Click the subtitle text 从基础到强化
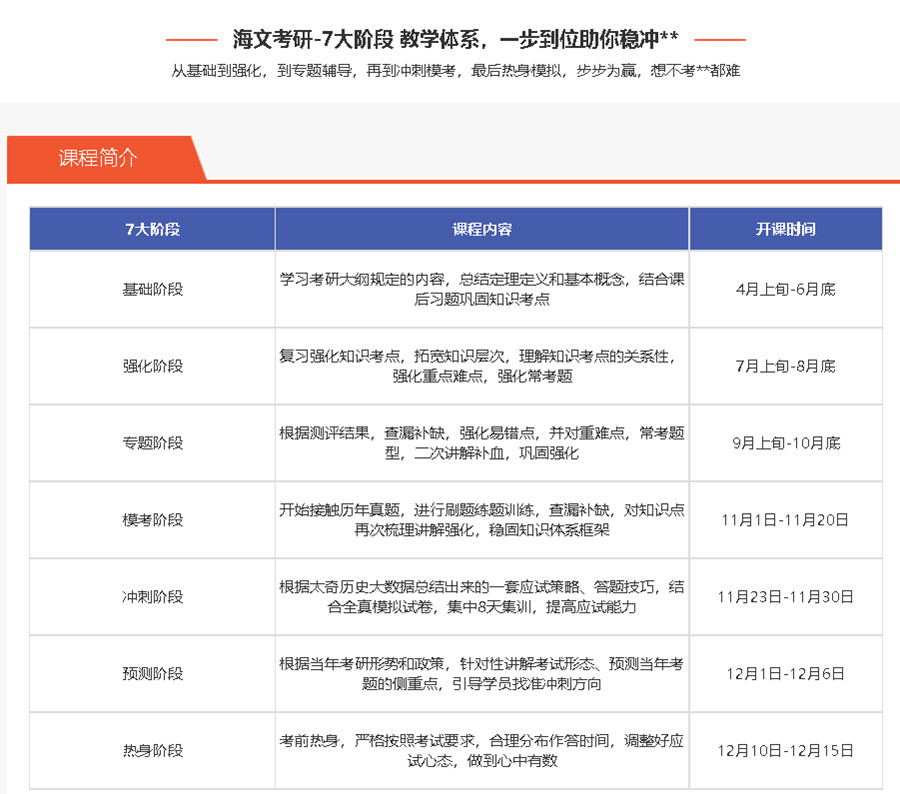Viewport: 900px width, 794px height. tap(450, 72)
